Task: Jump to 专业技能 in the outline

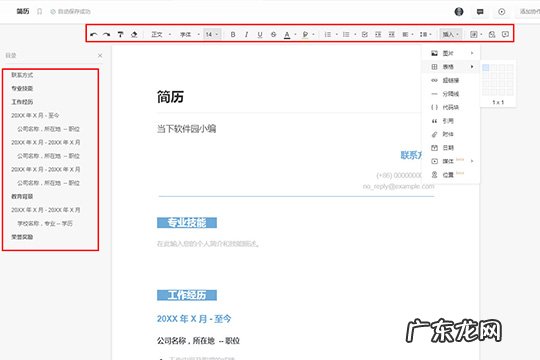Action: tap(22, 88)
